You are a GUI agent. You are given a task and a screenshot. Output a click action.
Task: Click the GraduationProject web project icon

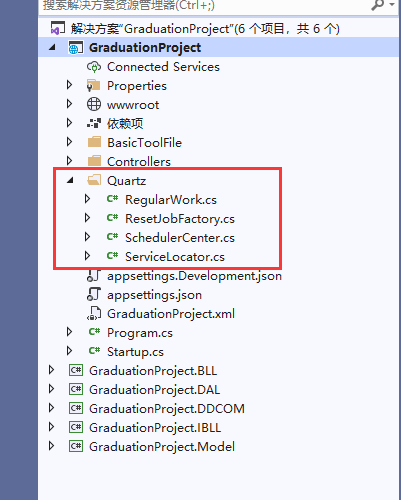tap(76, 48)
